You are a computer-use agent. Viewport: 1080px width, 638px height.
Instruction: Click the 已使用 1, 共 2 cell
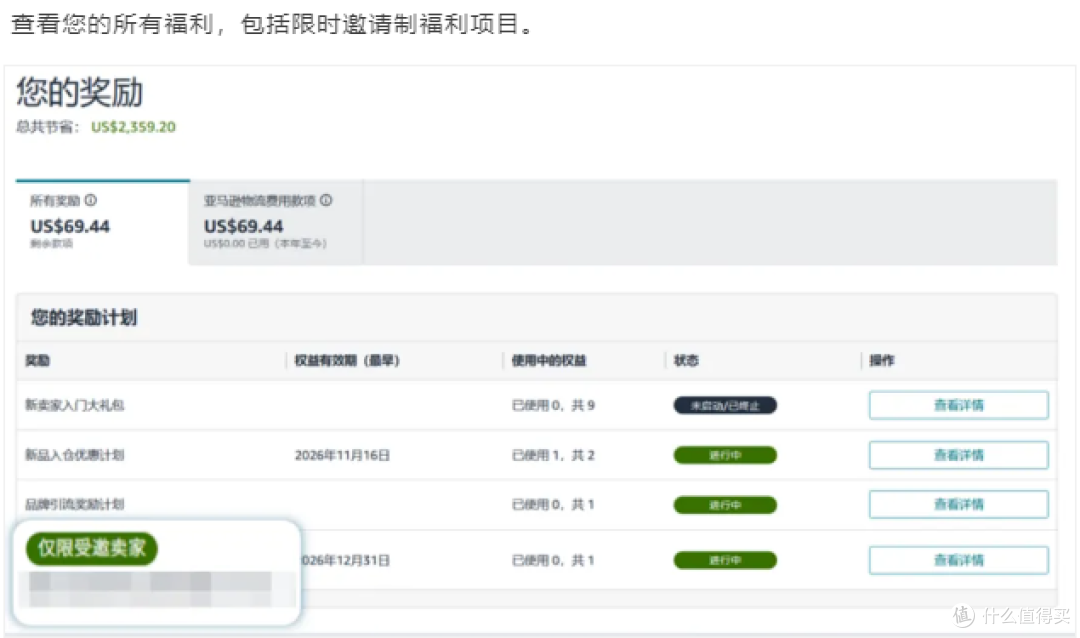pos(553,455)
